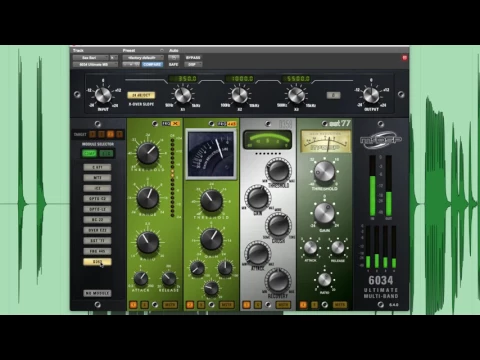Click the green gain-reduction meter in band 3
Viewport: 480px width, 360px height.
point(268,140)
